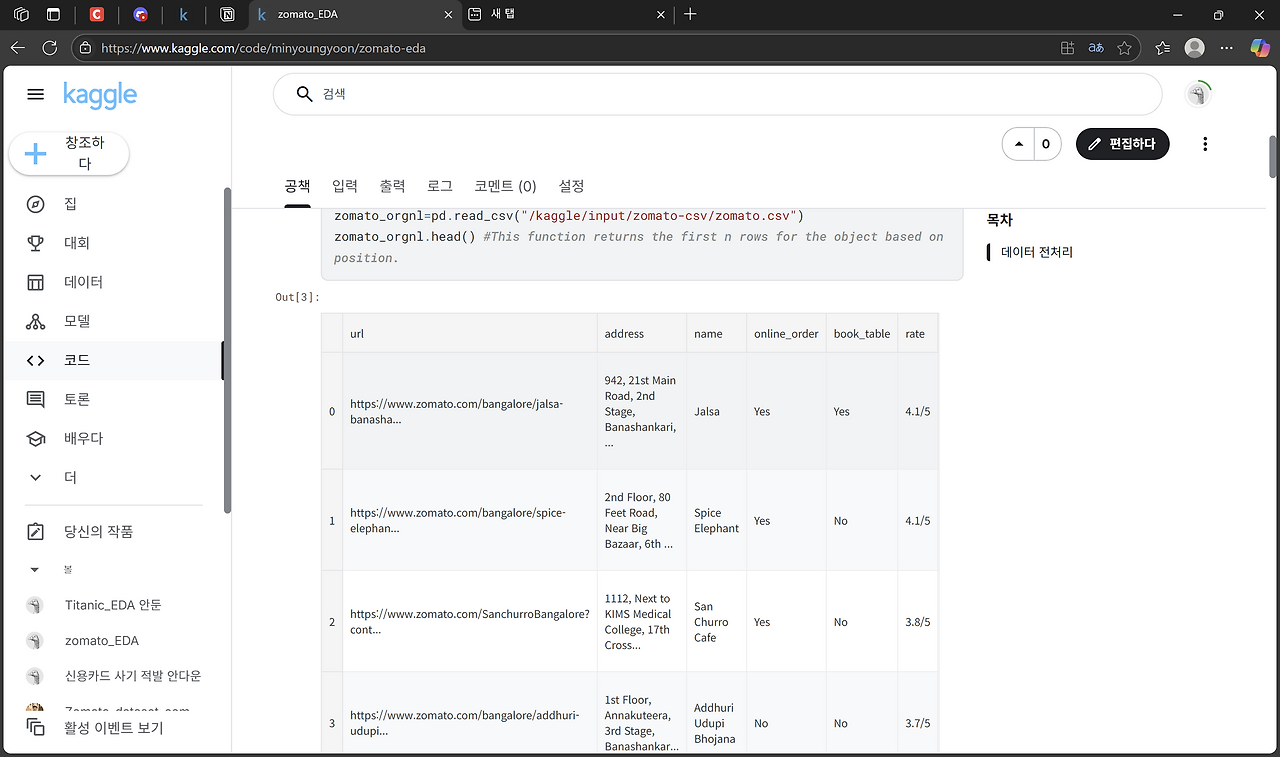
Task: Click the url column header
Action: click(x=469, y=333)
